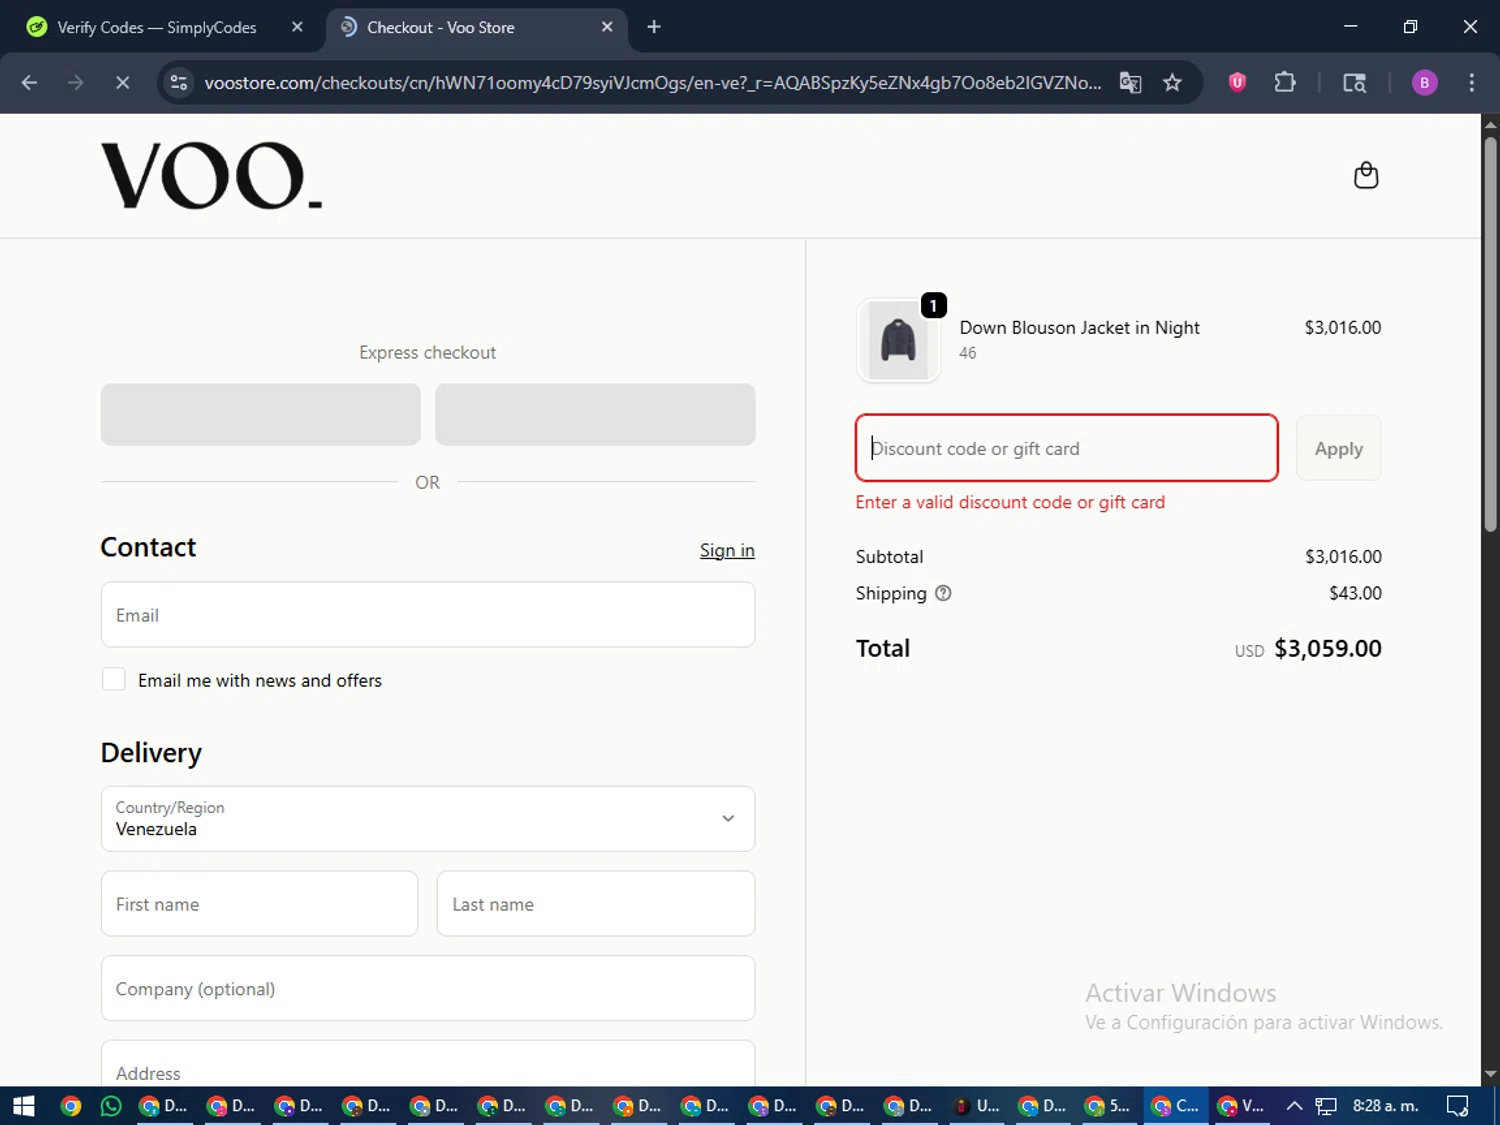Click the Down Blouson Jacket product thumbnail

pyautogui.click(x=898, y=340)
